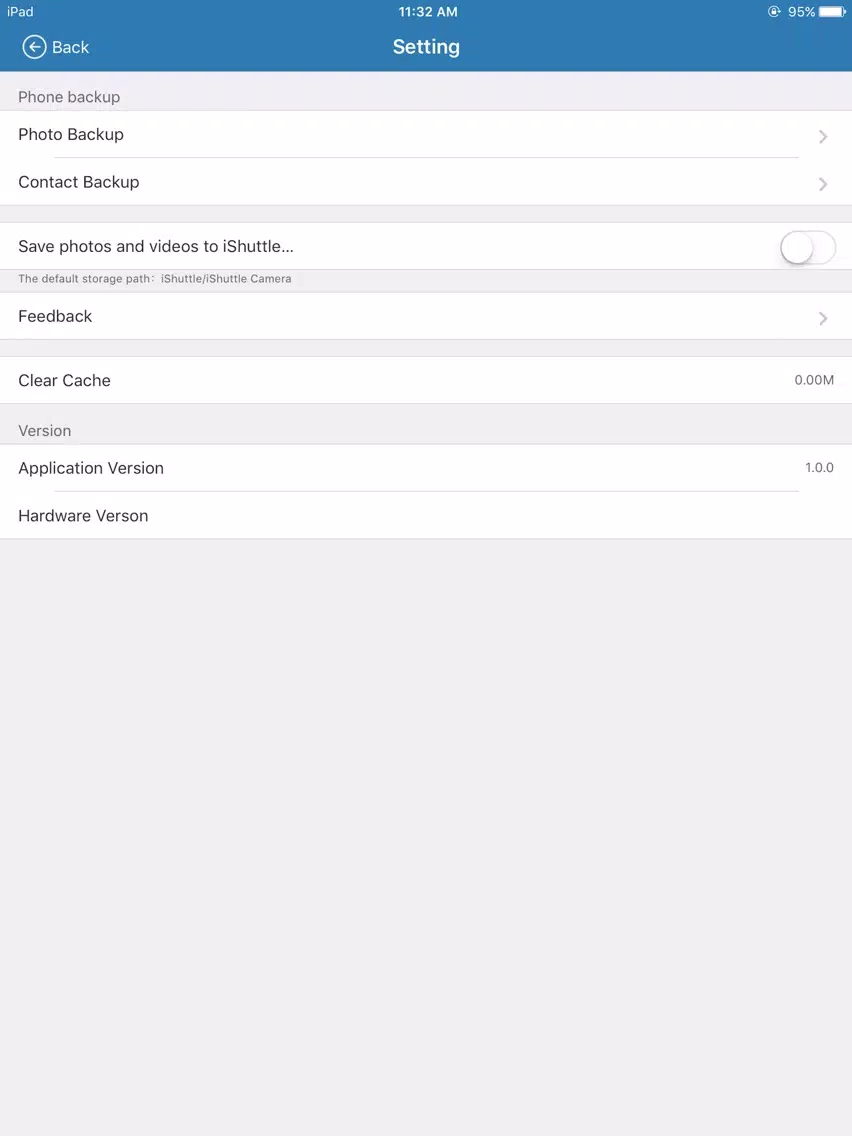Click the battery icon in status bar
Image resolution: width=852 pixels, height=1136 pixels.
point(832,12)
